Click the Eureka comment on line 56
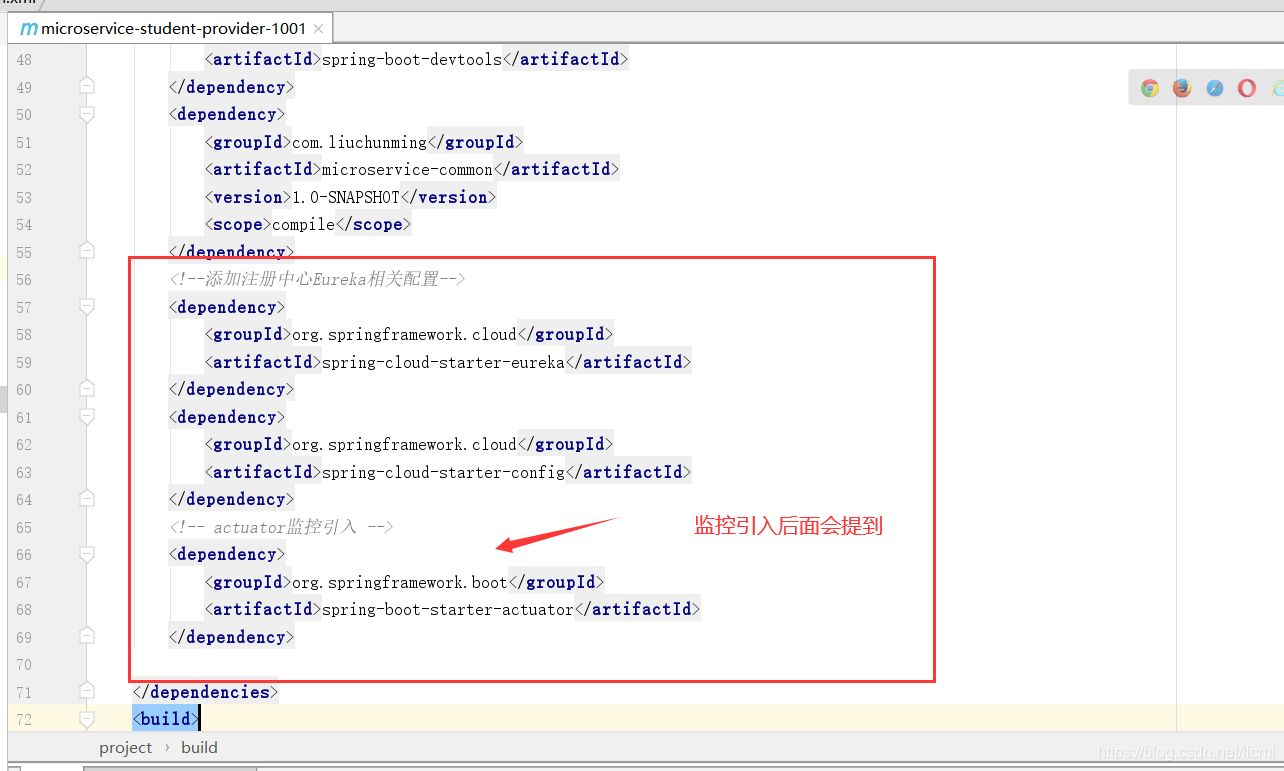The width and height of the screenshot is (1284, 771). 318,279
